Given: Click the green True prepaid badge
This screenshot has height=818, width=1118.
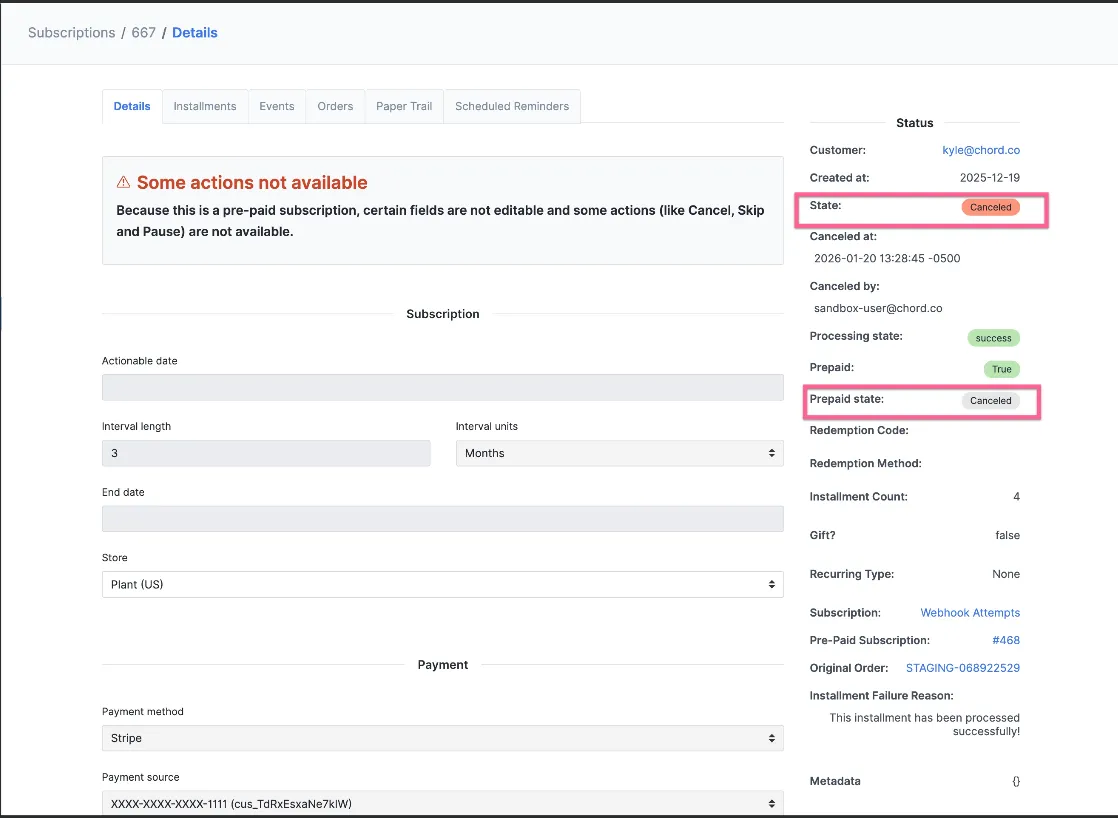Looking at the screenshot, I should click(x=1002, y=369).
